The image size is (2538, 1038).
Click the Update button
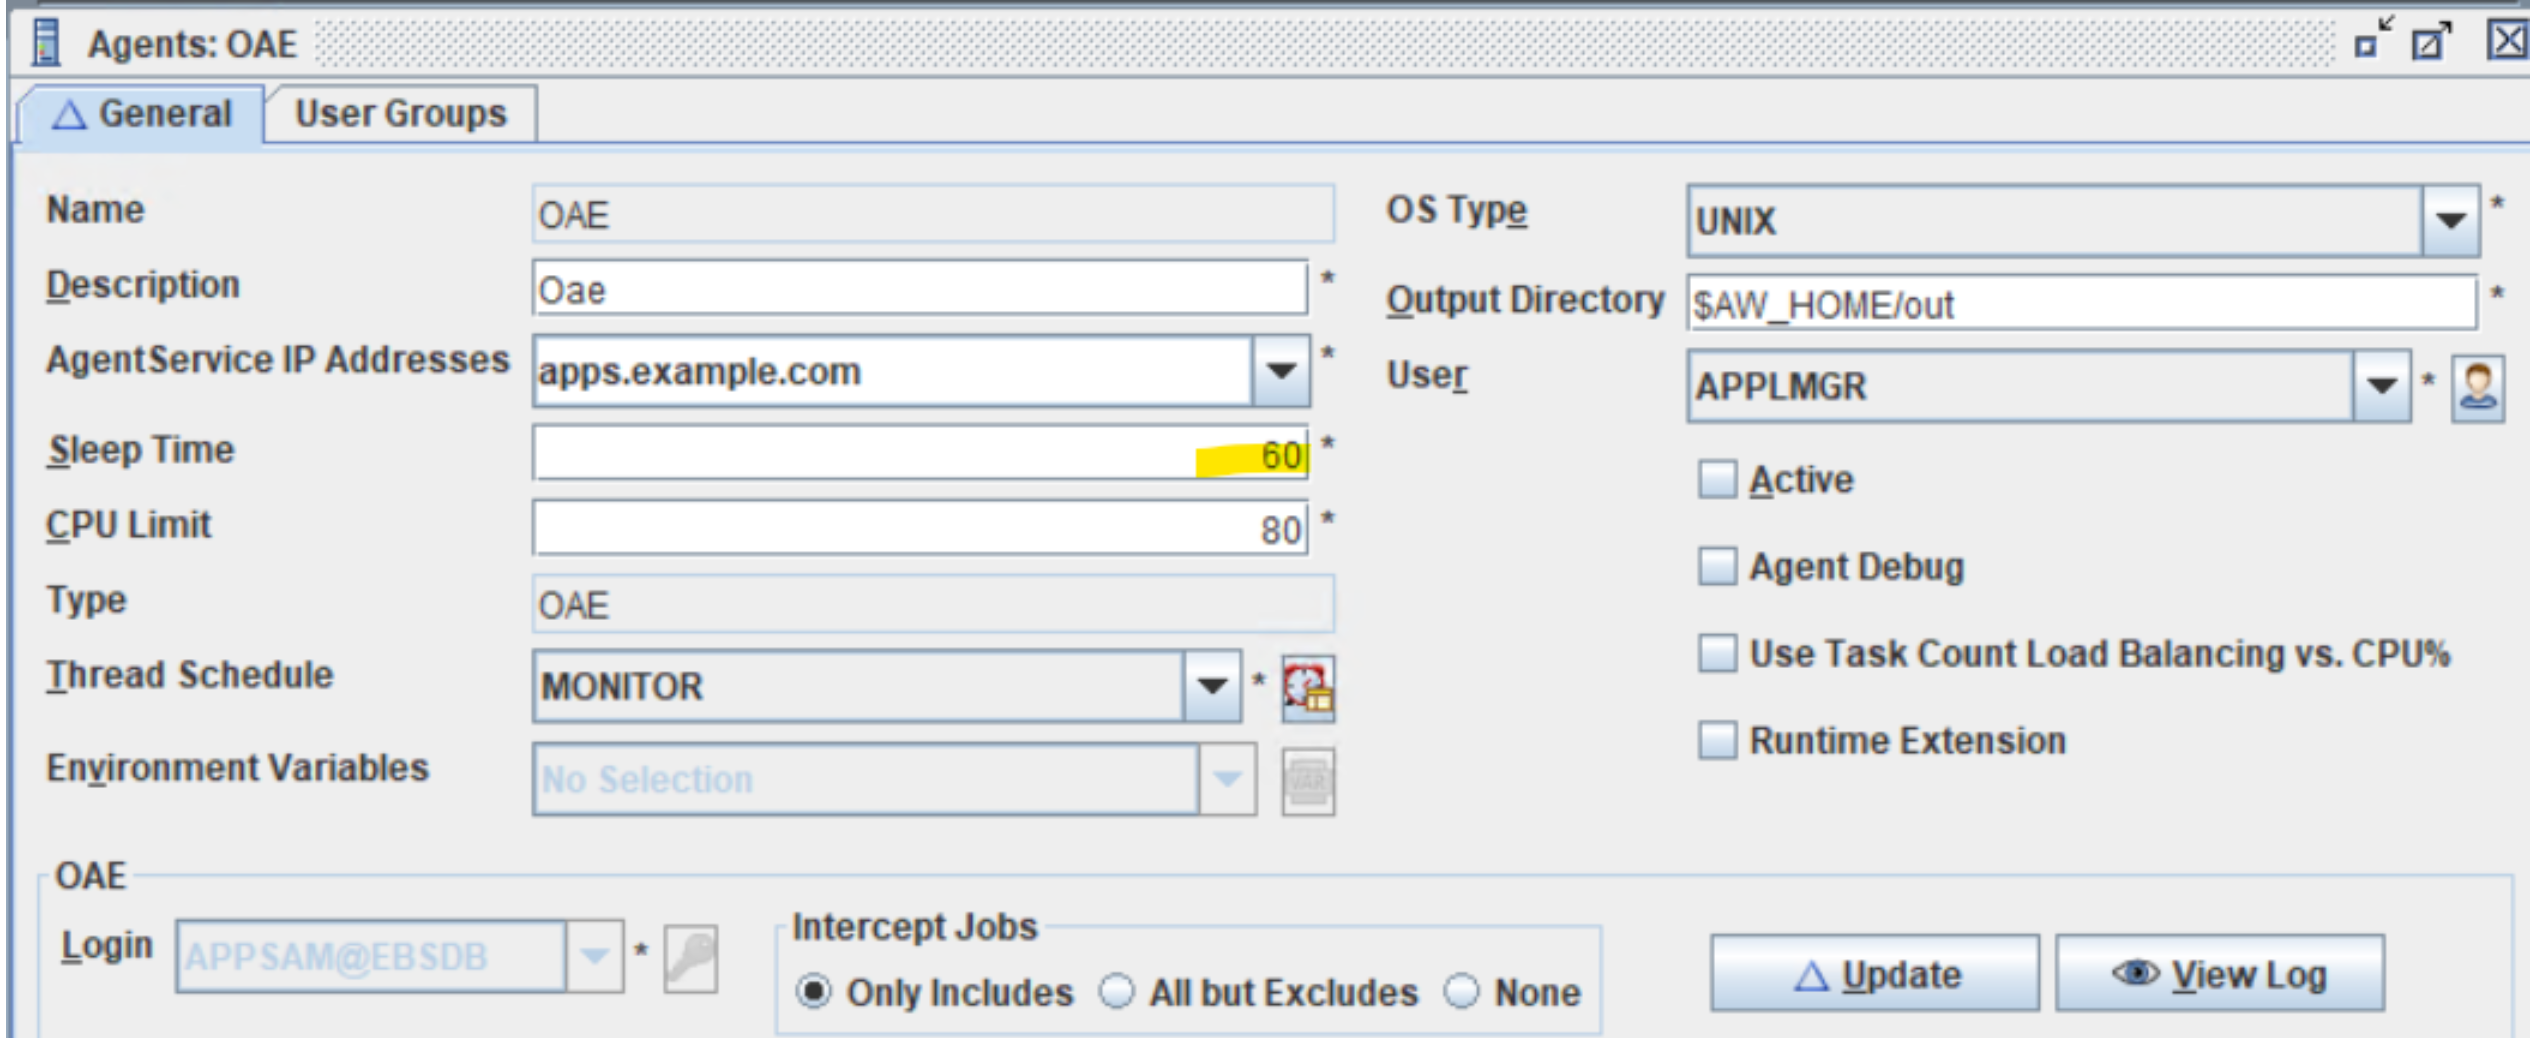point(1875,974)
